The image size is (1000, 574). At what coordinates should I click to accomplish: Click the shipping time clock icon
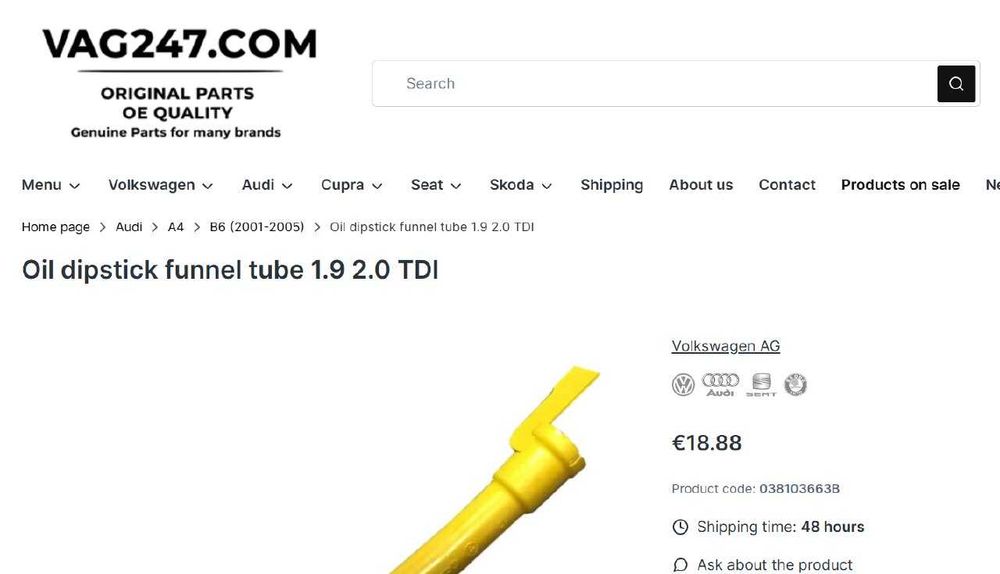tap(680, 527)
